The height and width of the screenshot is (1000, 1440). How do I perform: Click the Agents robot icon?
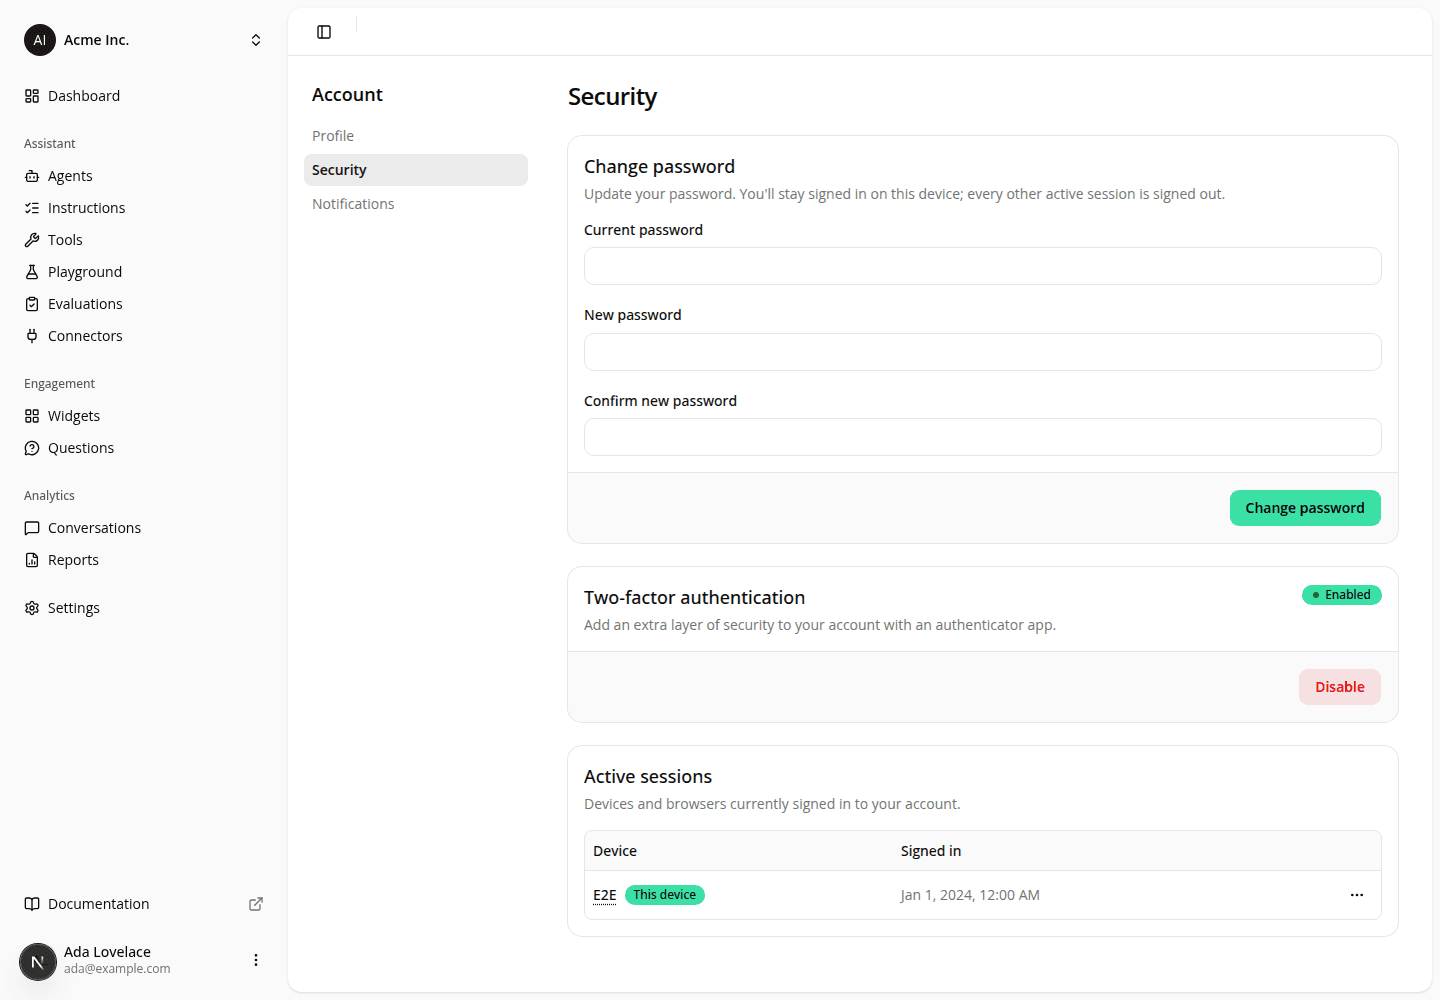[x=32, y=176]
